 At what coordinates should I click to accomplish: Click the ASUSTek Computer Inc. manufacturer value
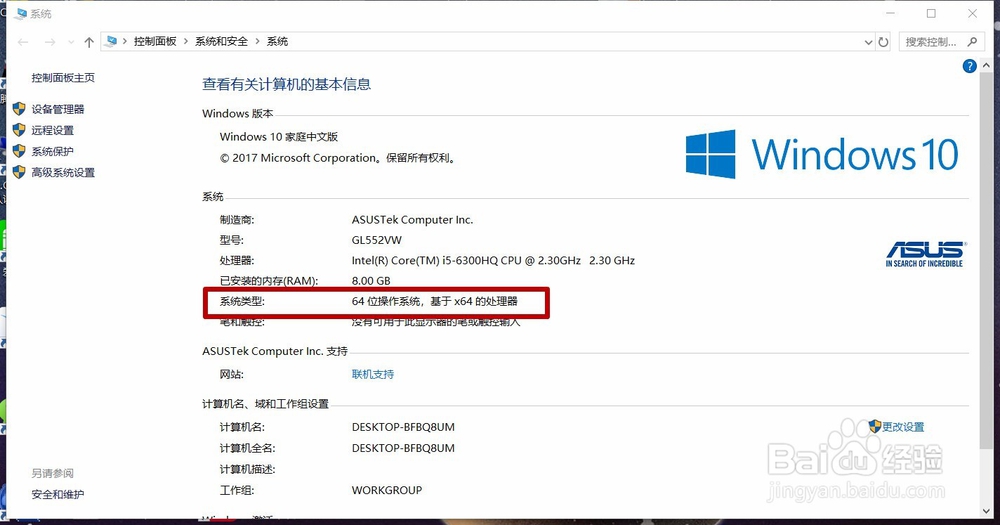(x=413, y=220)
